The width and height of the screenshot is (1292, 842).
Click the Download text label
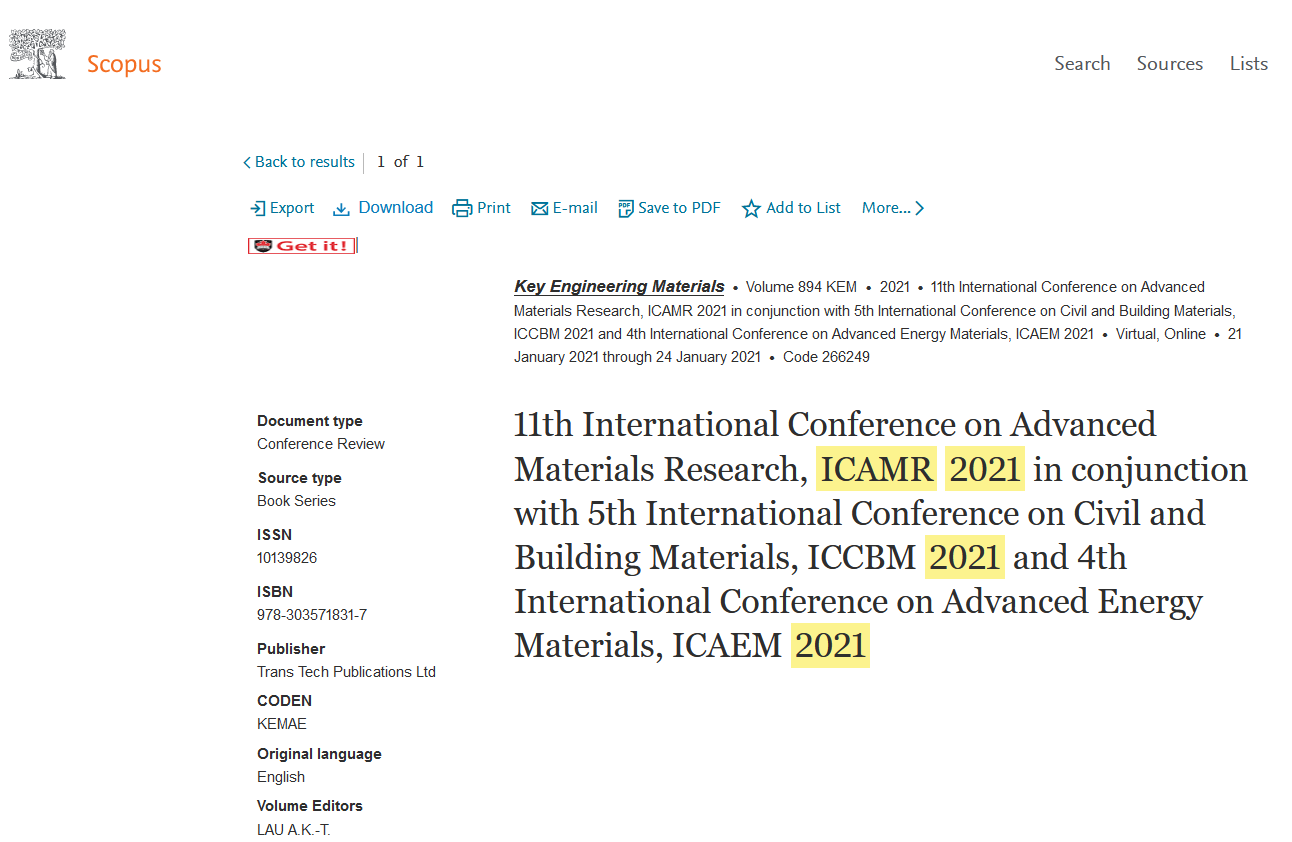coord(395,207)
